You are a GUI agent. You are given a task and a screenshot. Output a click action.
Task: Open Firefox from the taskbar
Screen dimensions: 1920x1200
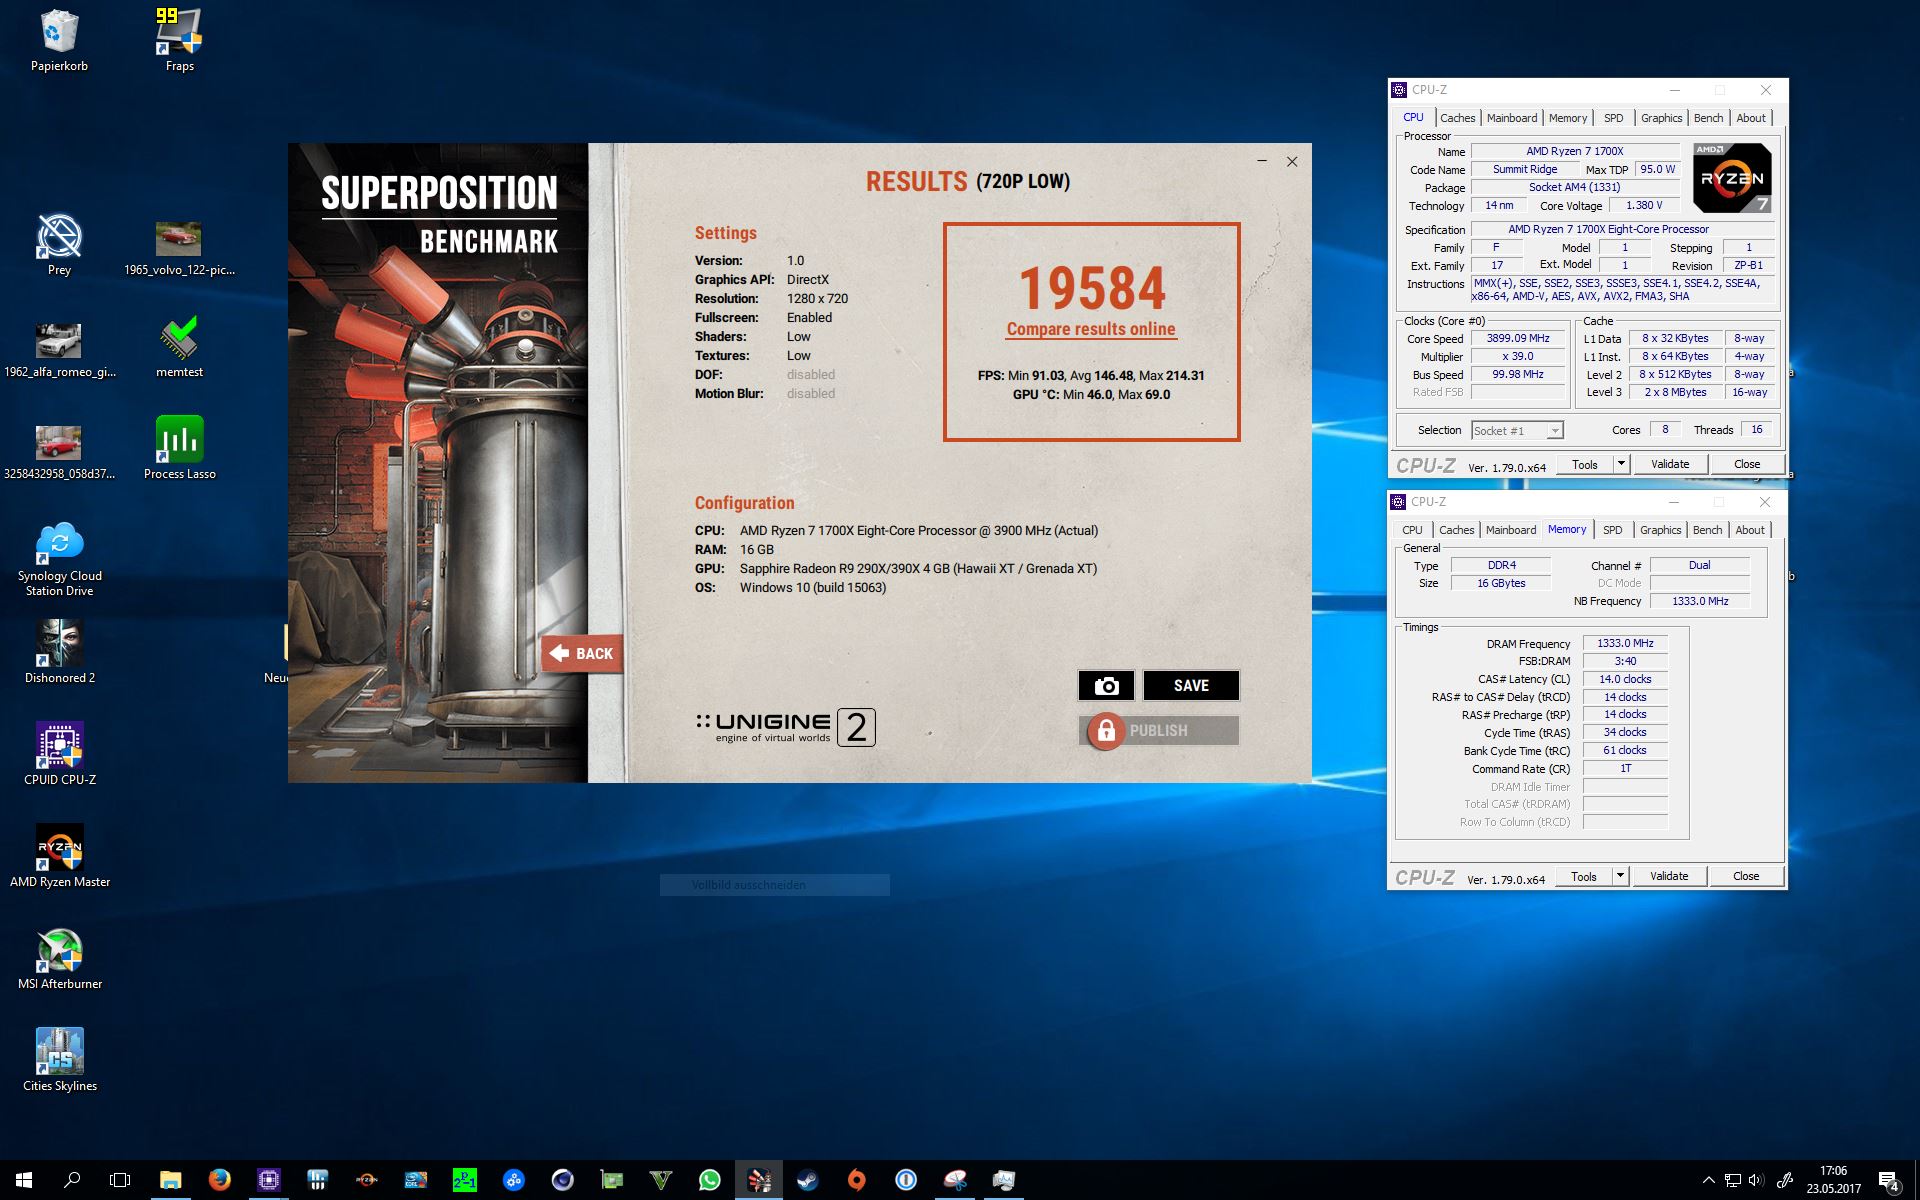(220, 1180)
